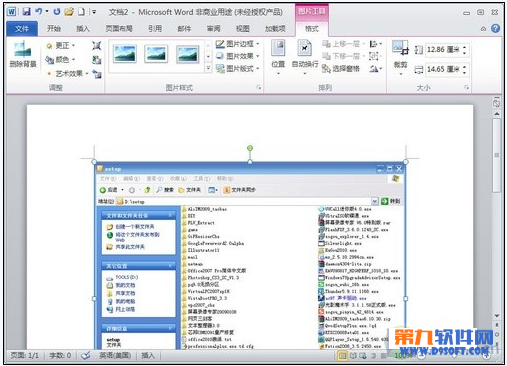
Task: Open the 艺术效果 (Artistic Effects) dropdown
Action: [68, 73]
